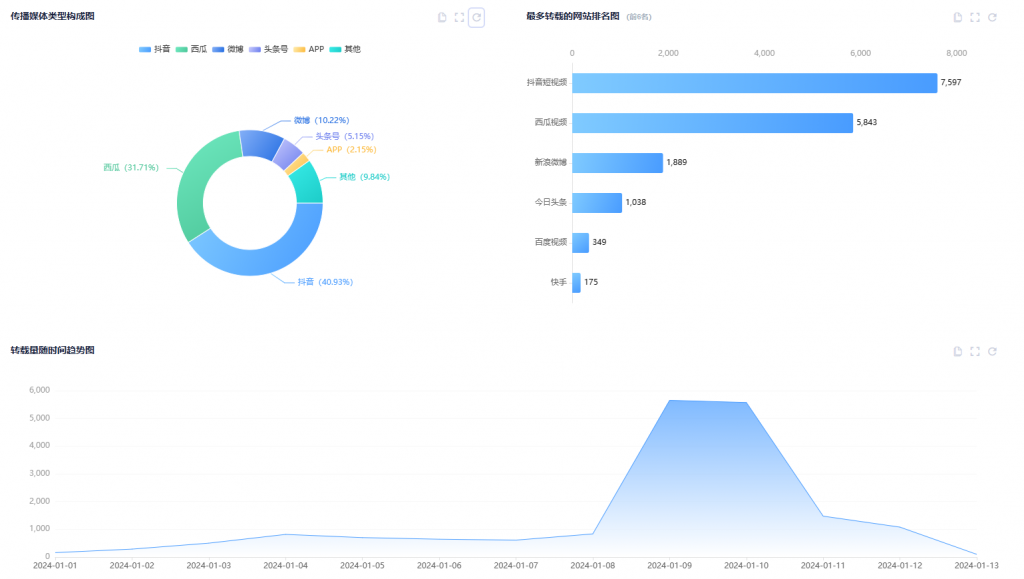Screen dimensions: 1024x579
Task: Open fullscreen for the 转载量随时间趋势图 chart
Action: click(x=975, y=351)
